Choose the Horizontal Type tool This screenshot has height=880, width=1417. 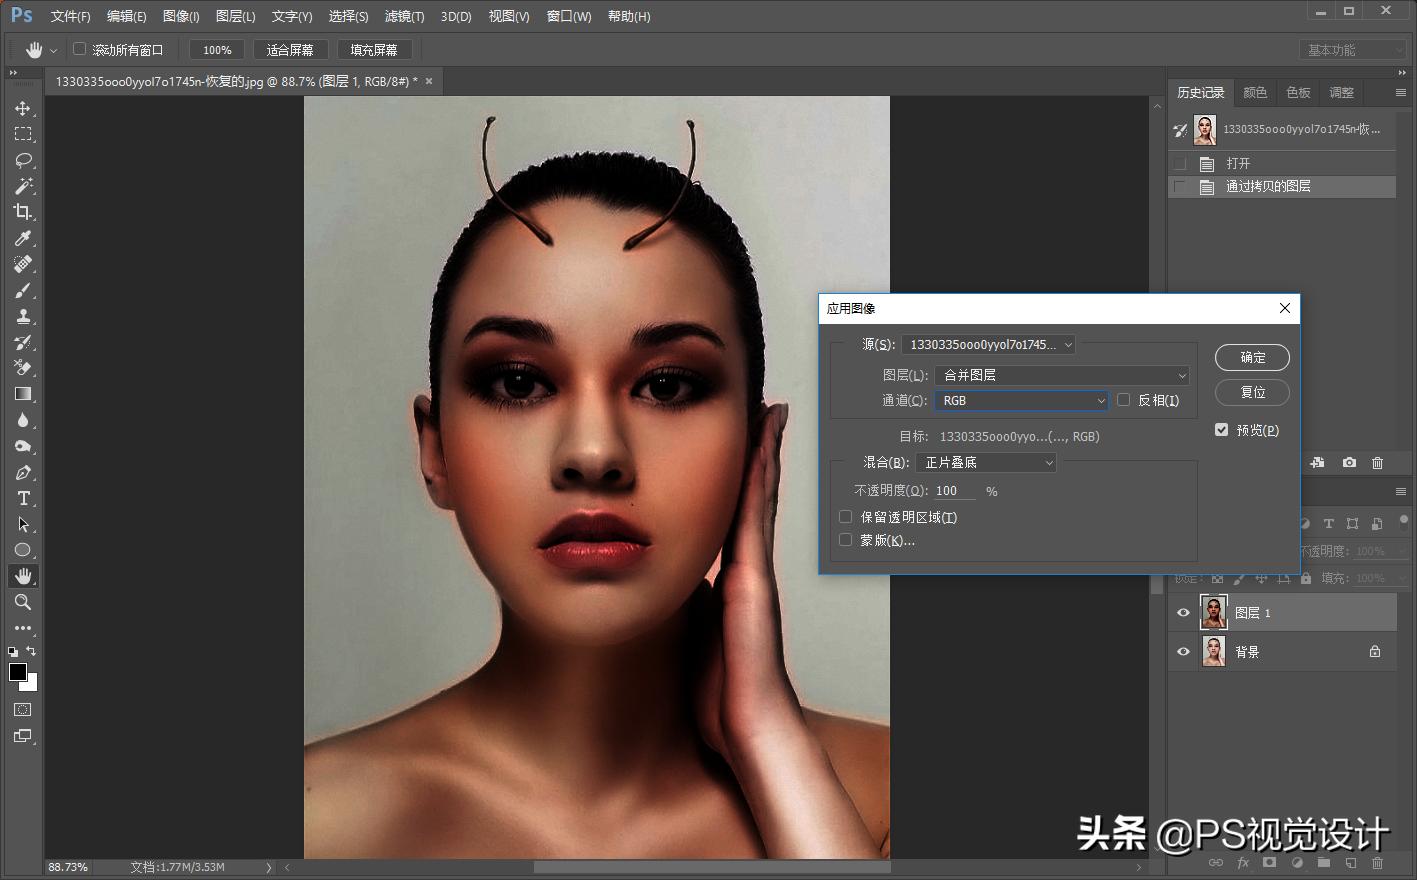(23, 498)
